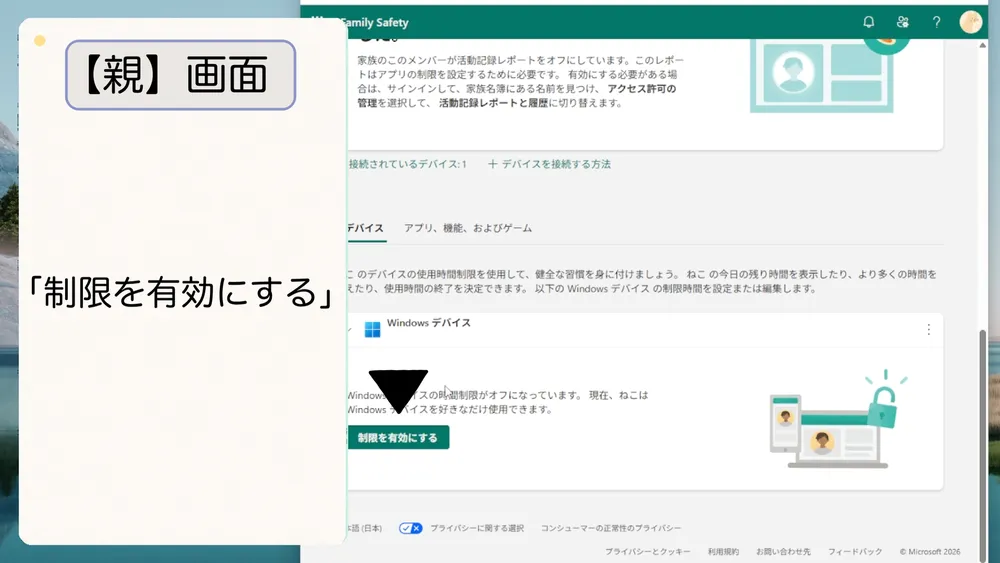Toggle the privacy choices icon in footer
Screen dimensions: 1000x563
point(411,528)
